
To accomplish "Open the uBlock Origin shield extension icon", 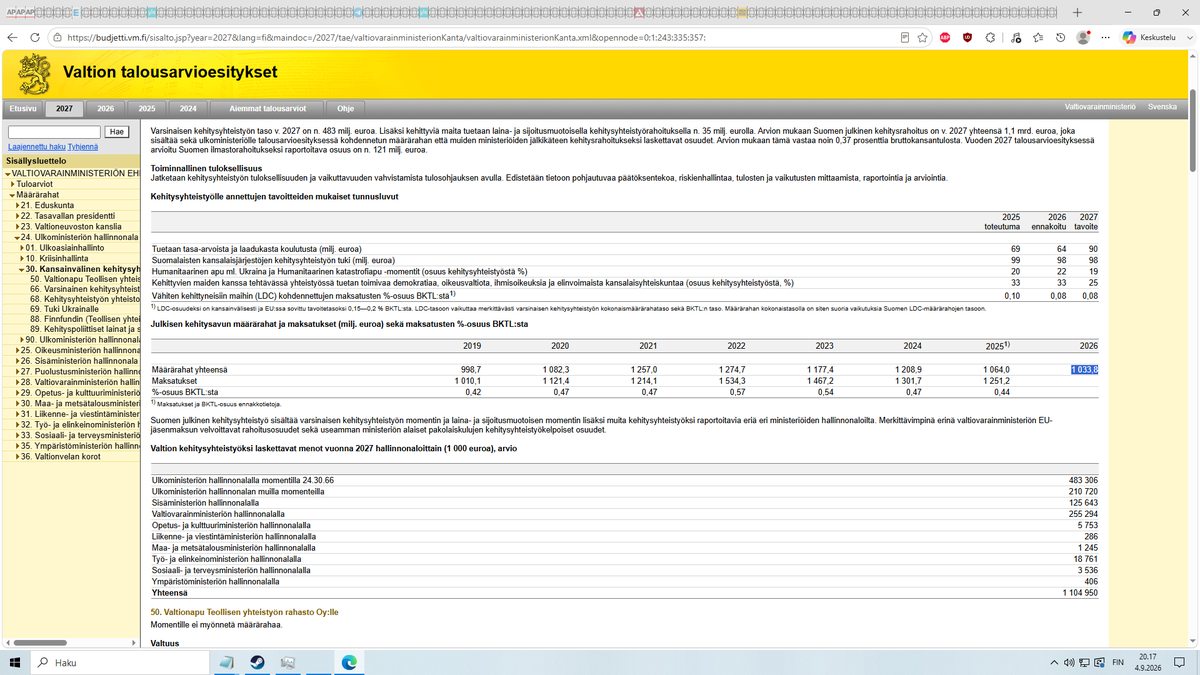I will point(967,37).
